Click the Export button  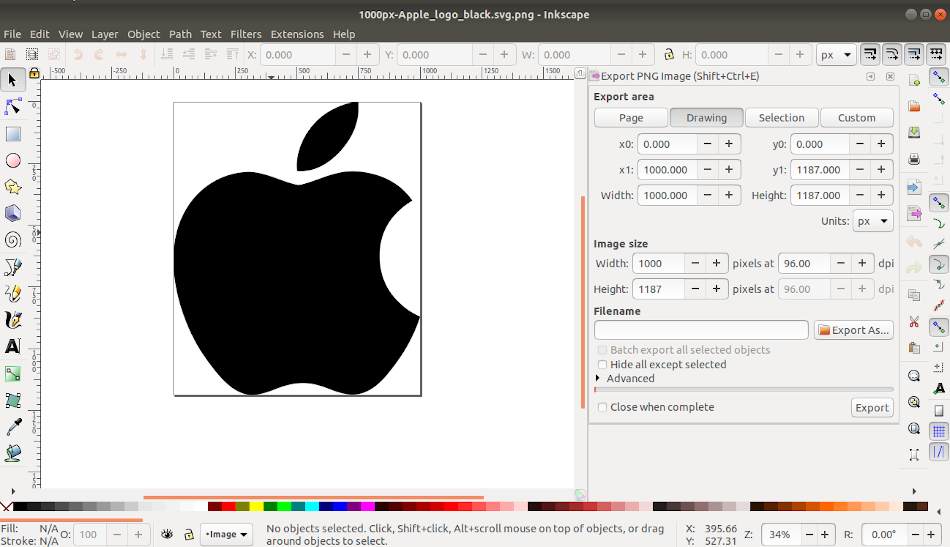872,408
